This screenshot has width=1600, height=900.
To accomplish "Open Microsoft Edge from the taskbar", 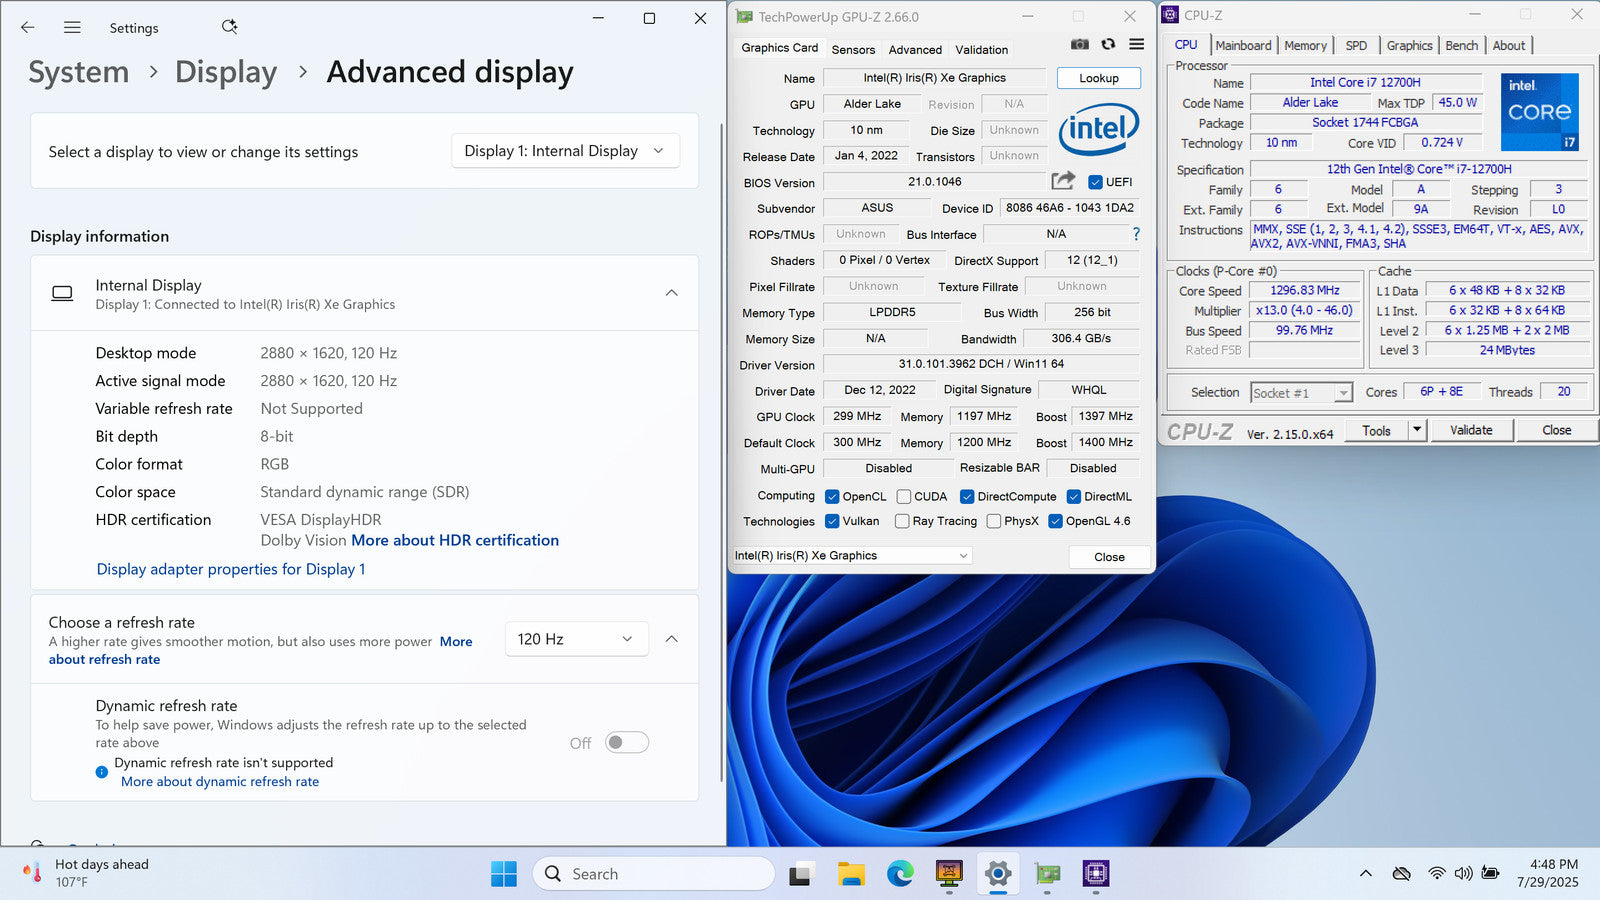I will coord(900,874).
